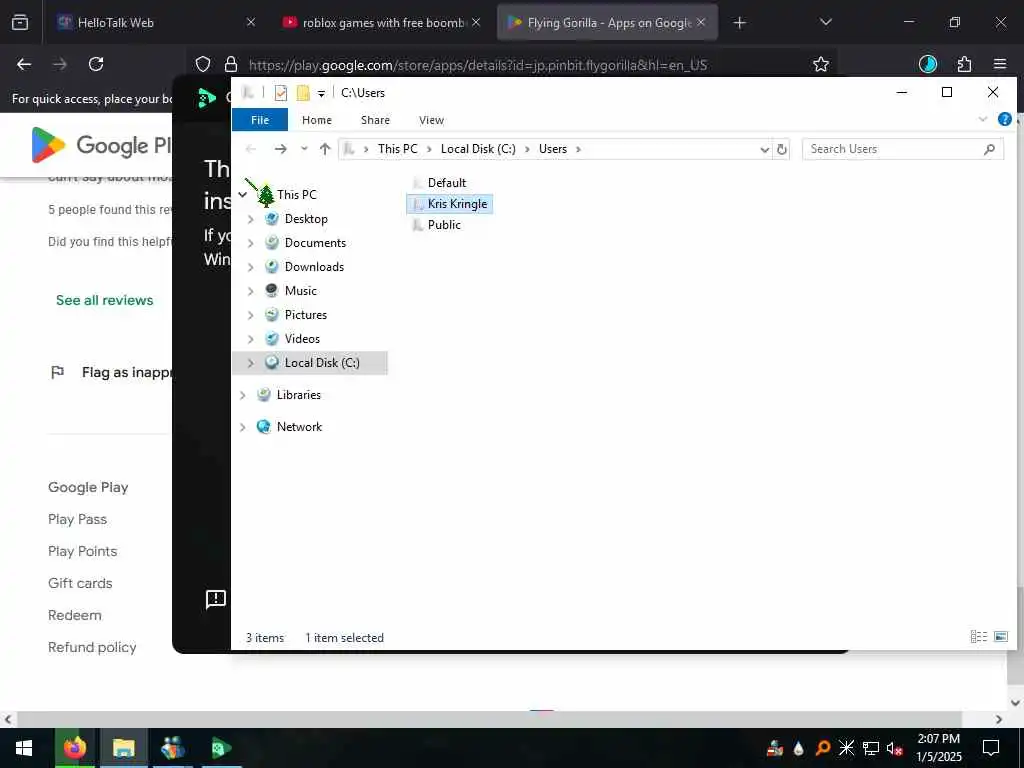Open the File tab in File Explorer

pos(260,120)
